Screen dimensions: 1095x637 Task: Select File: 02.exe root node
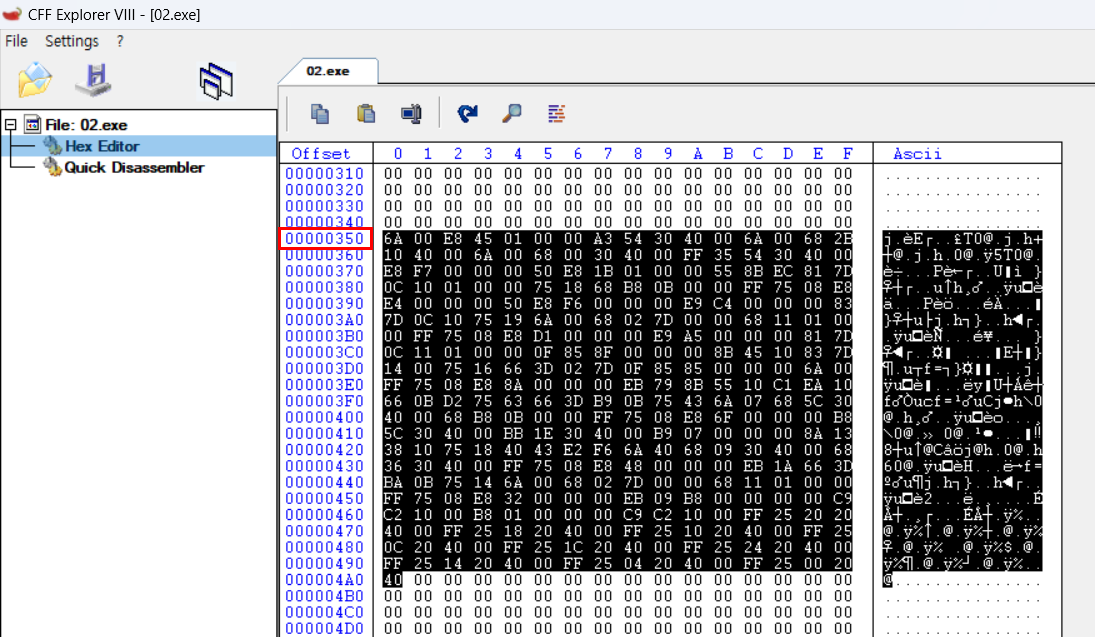point(86,125)
